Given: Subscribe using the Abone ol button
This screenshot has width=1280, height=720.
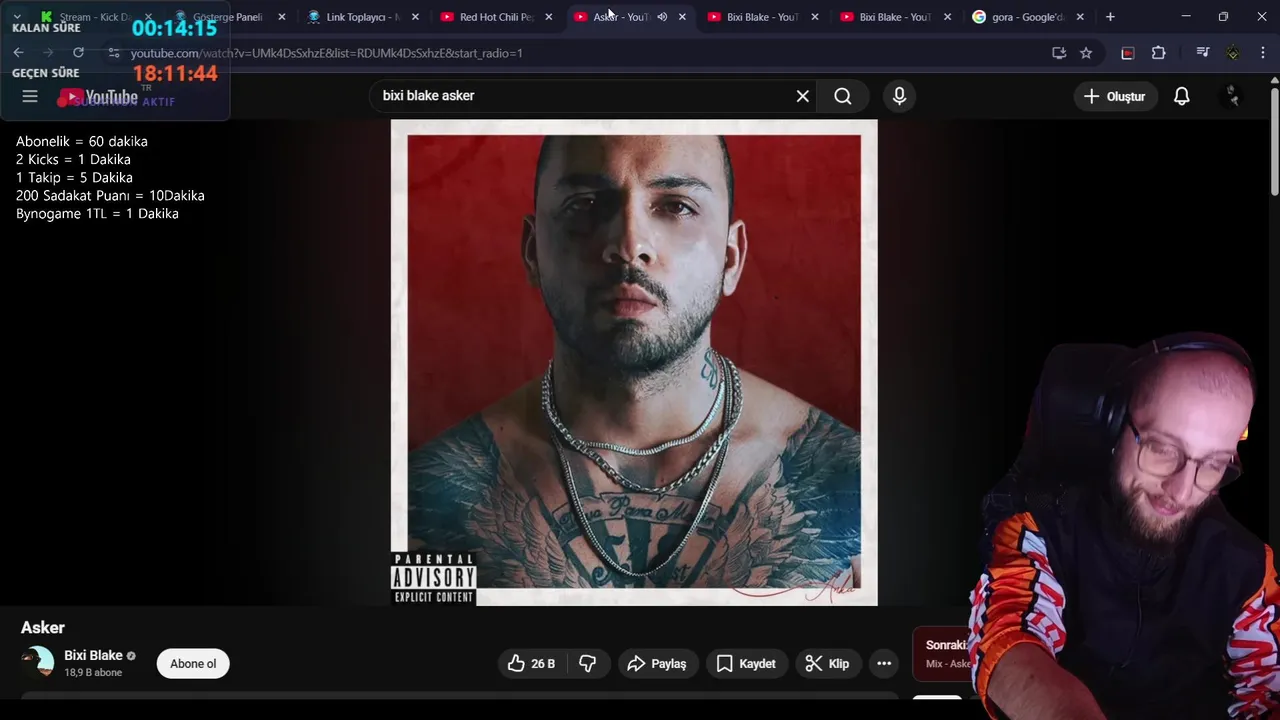Looking at the screenshot, I should (x=193, y=664).
